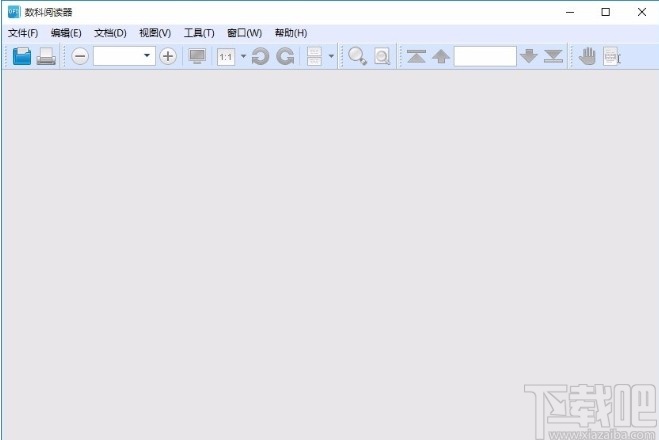
Task: Choose the page layout mode icon
Action: pos(314,56)
